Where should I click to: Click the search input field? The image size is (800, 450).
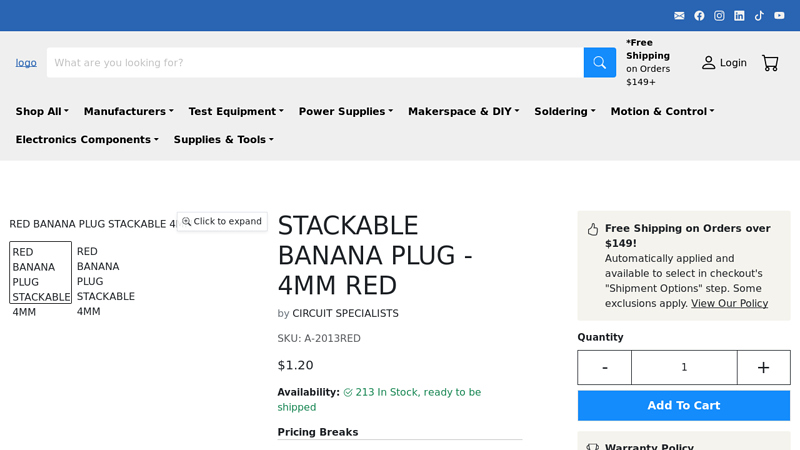pyautogui.click(x=315, y=63)
